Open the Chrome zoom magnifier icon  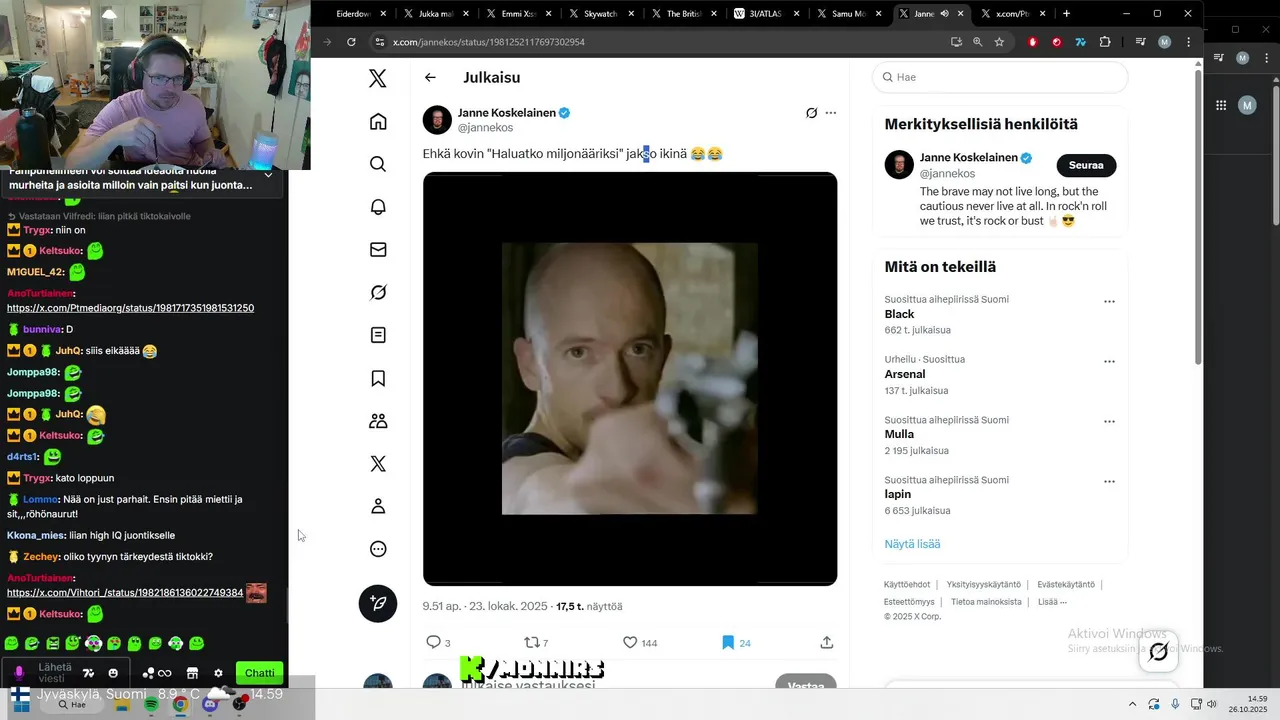click(x=977, y=42)
